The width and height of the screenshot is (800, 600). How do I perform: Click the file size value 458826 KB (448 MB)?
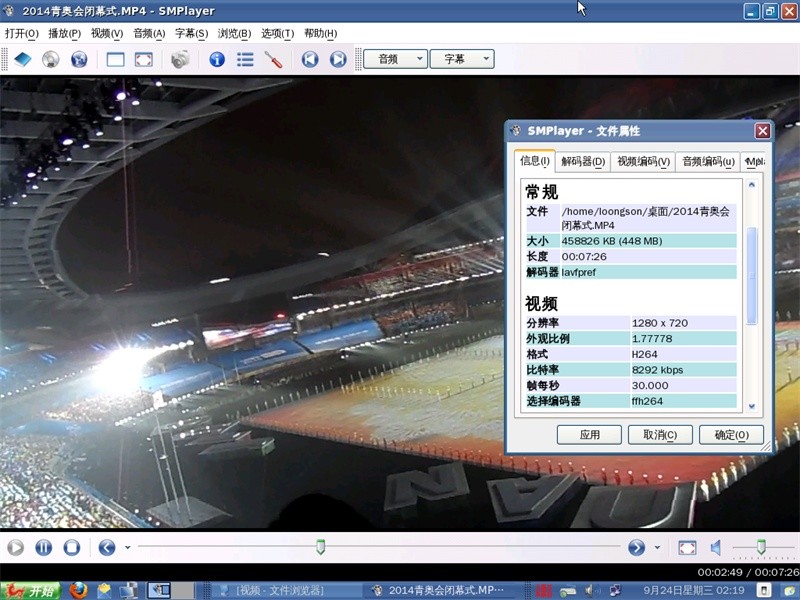(x=612, y=241)
